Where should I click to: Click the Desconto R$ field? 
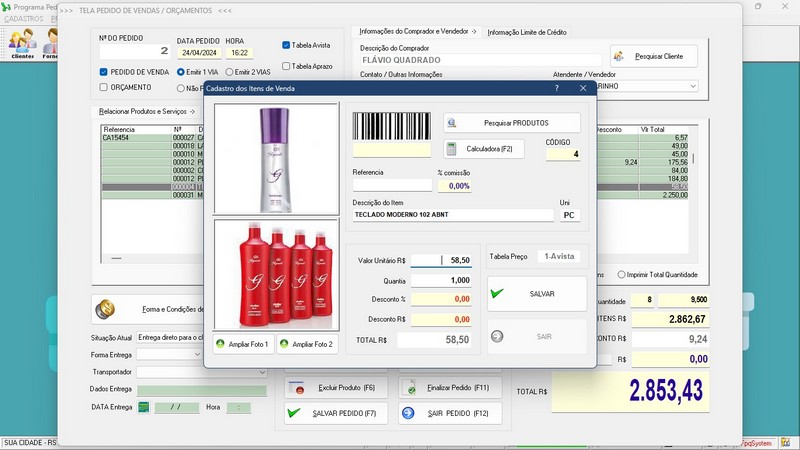(x=441, y=319)
